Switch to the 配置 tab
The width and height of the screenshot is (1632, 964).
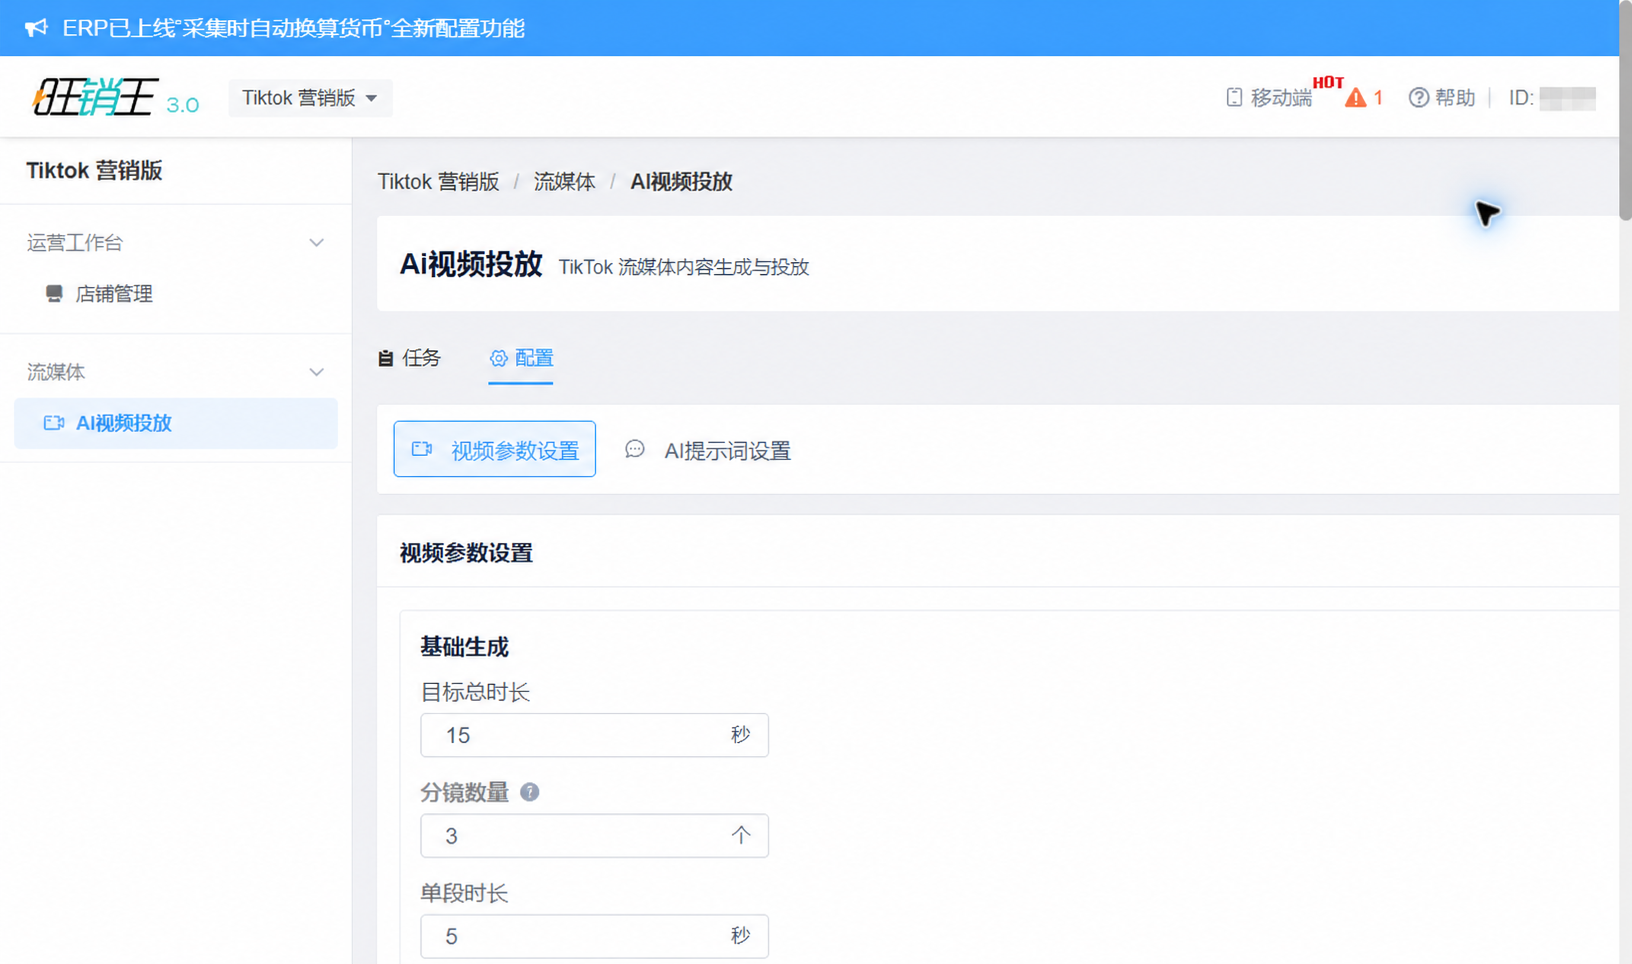click(x=521, y=358)
